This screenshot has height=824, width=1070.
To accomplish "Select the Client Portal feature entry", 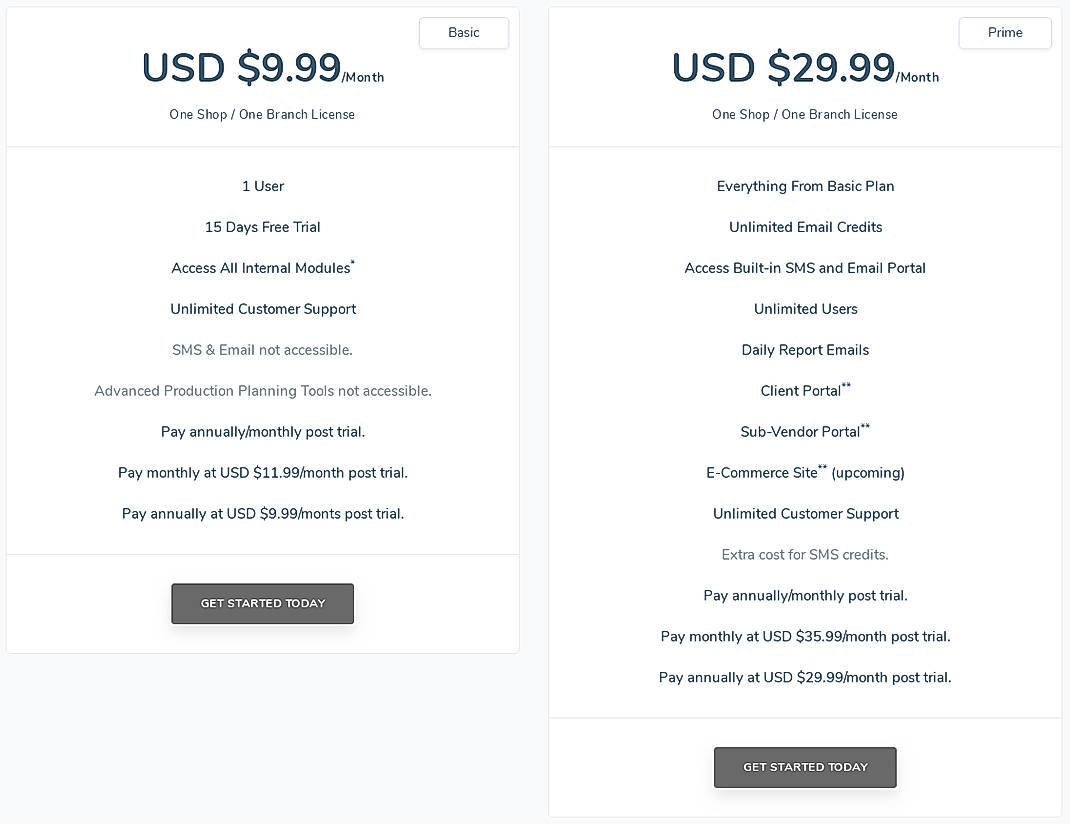I will [805, 390].
